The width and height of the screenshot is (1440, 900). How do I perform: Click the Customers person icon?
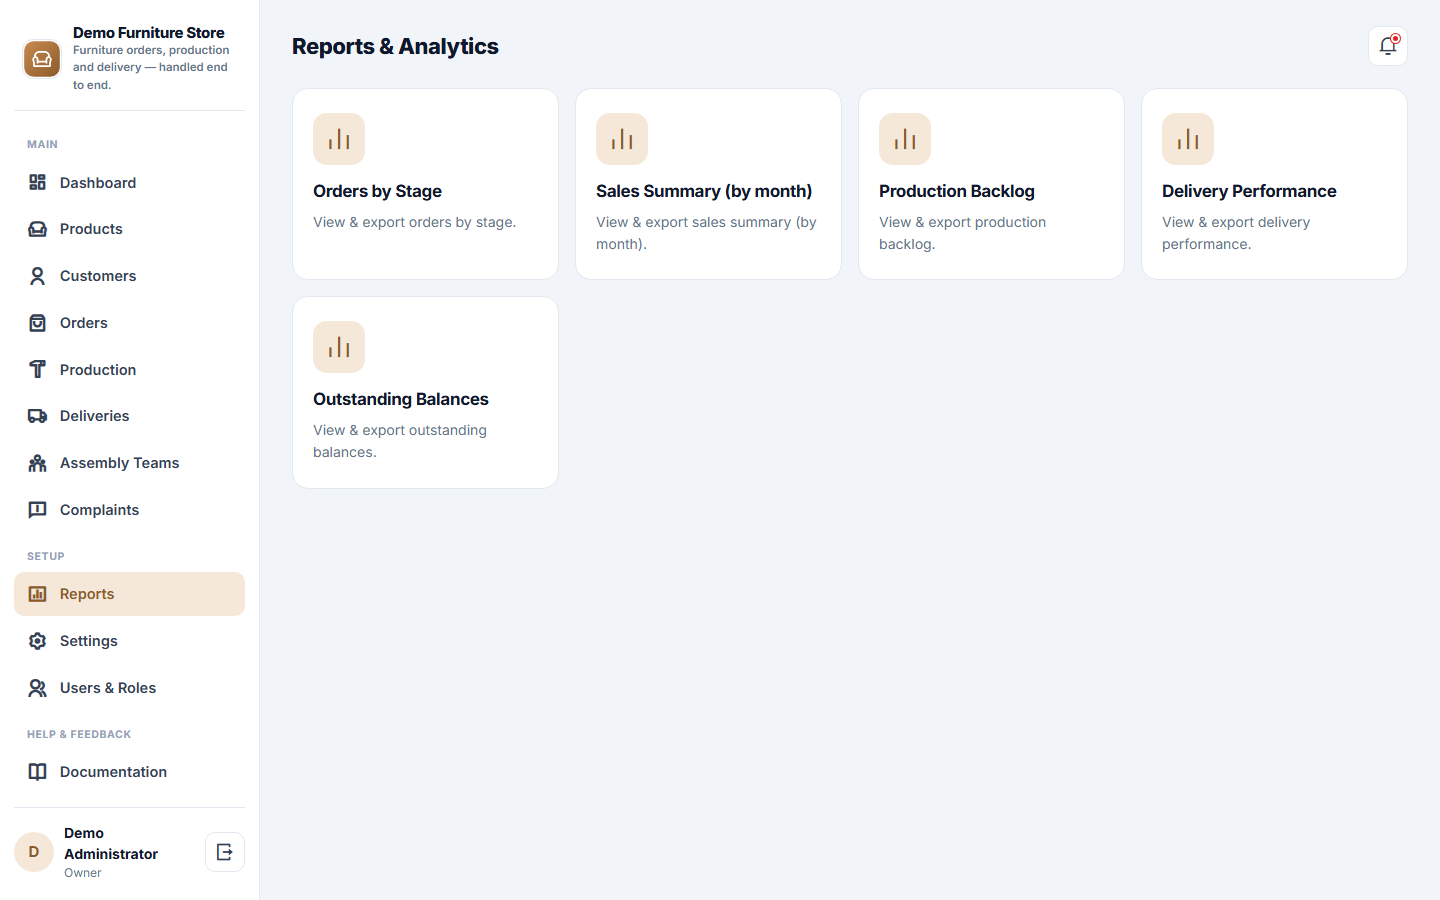tap(38, 276)
